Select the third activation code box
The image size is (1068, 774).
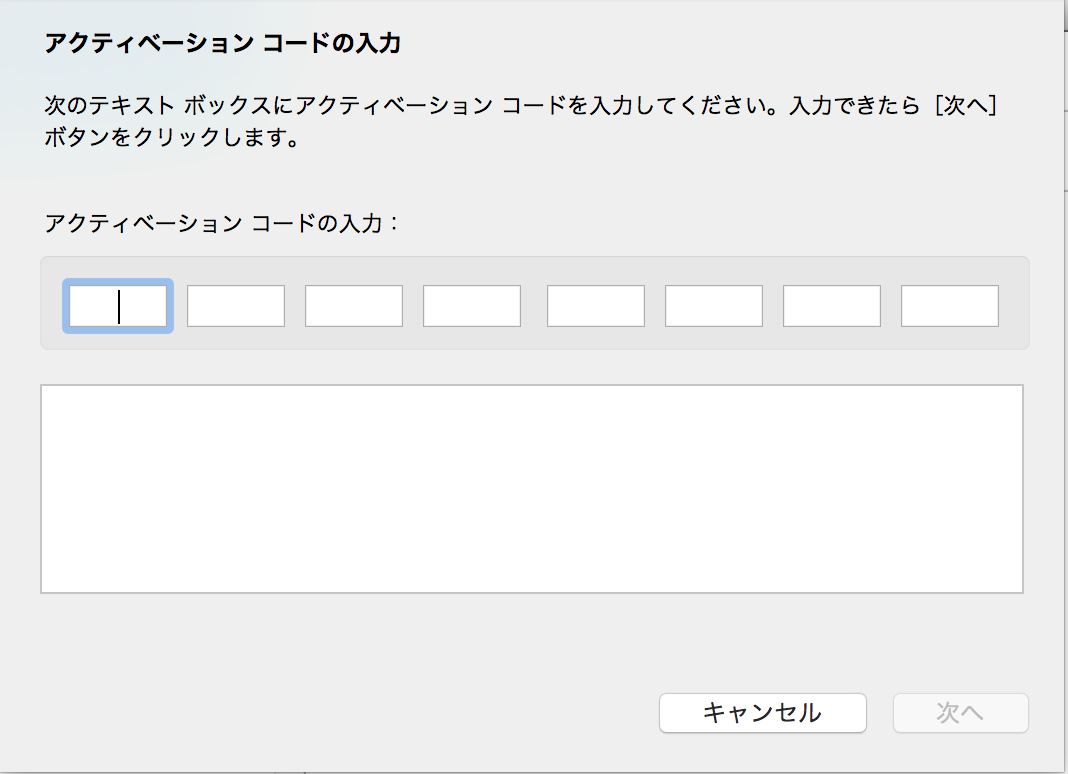pyautogui.click(x=354, y=306)
